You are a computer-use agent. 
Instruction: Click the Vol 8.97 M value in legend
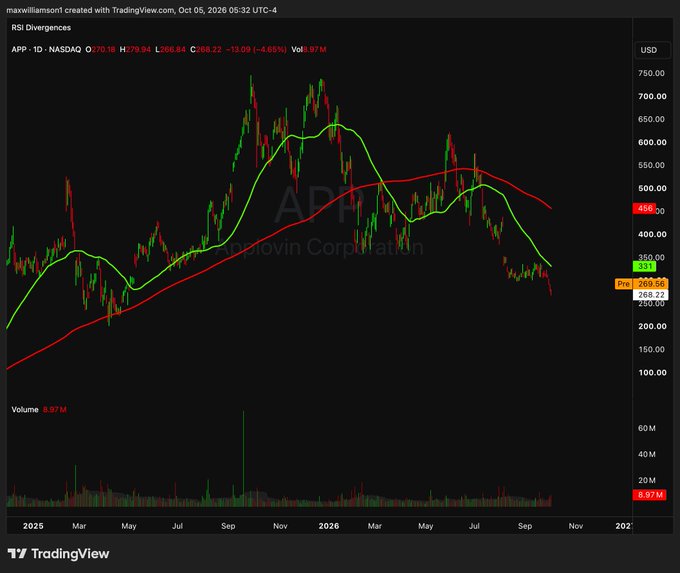pos(308,49)
